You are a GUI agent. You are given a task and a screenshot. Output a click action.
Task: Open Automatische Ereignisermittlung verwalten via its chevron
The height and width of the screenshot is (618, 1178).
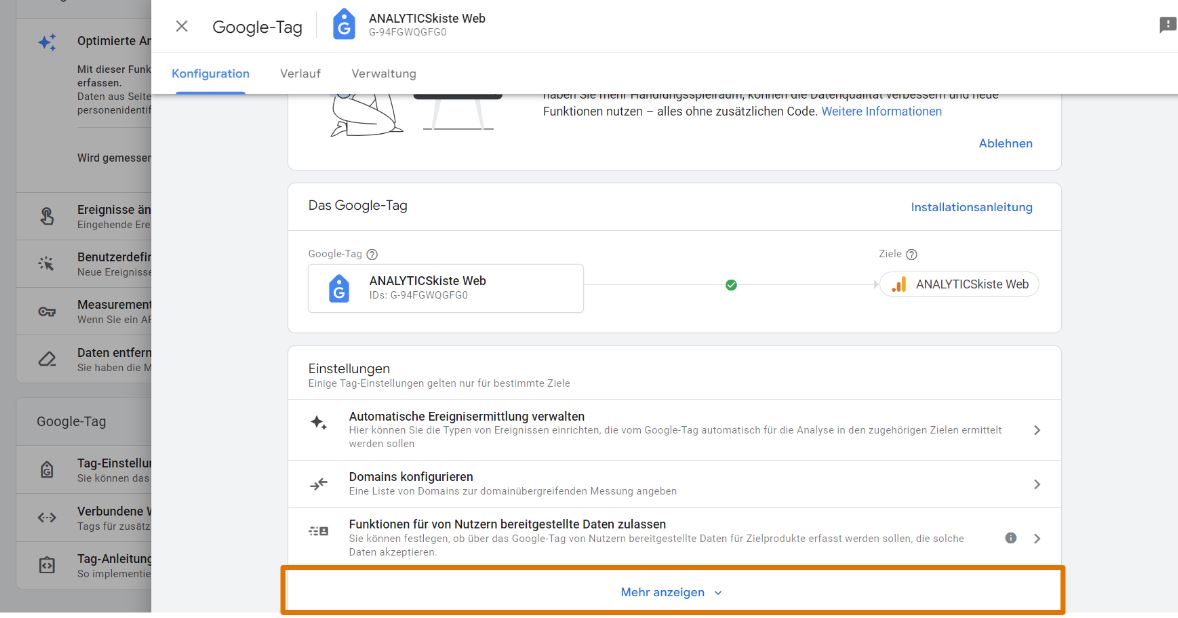click(1037, 429)
